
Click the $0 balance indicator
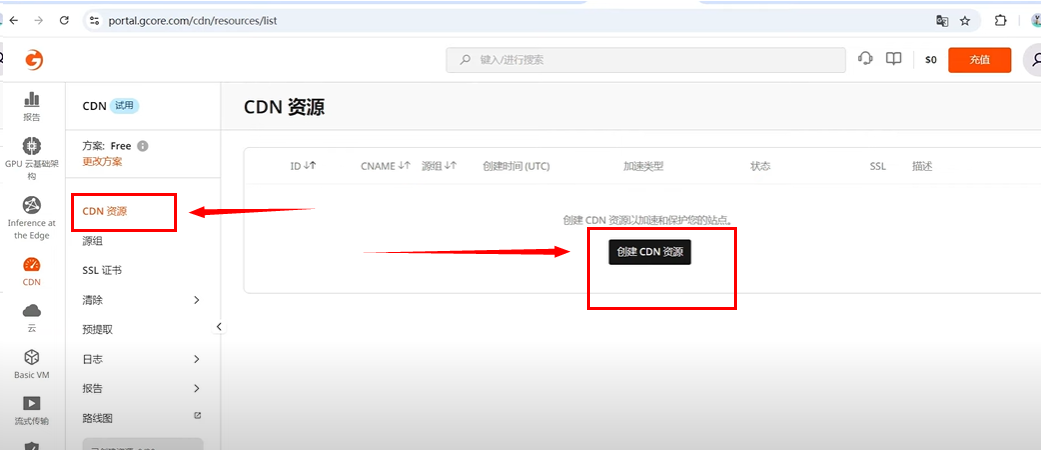(x=931, y=60)
